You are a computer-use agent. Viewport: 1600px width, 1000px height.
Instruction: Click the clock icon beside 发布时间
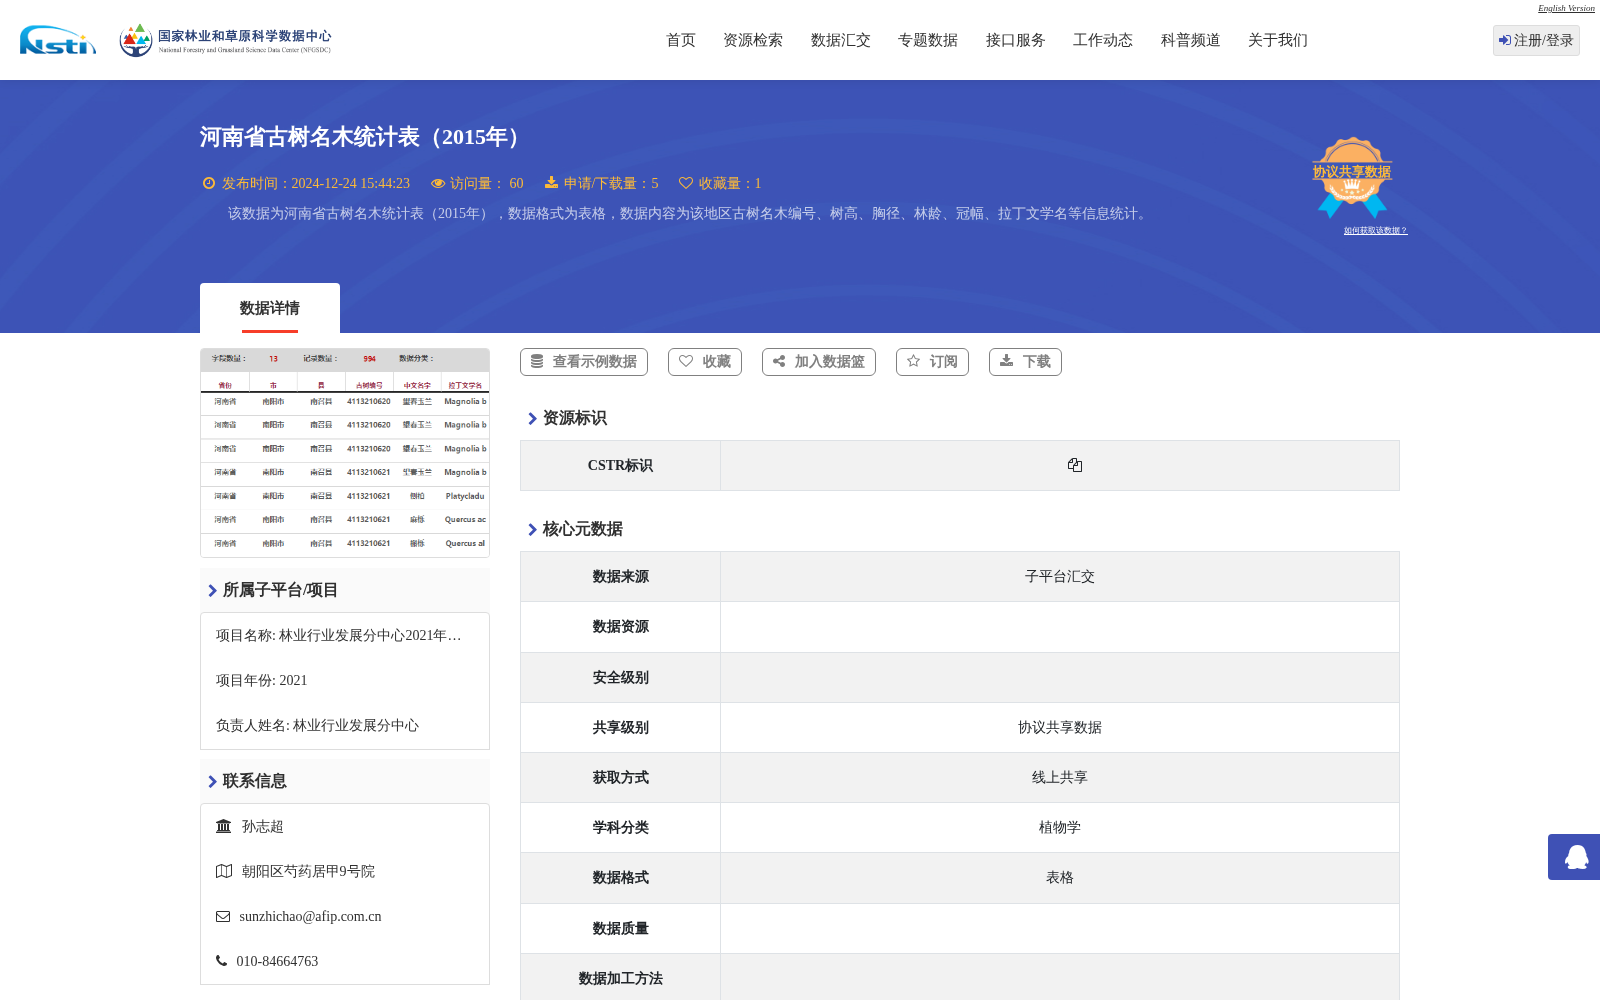coord(209,183)
